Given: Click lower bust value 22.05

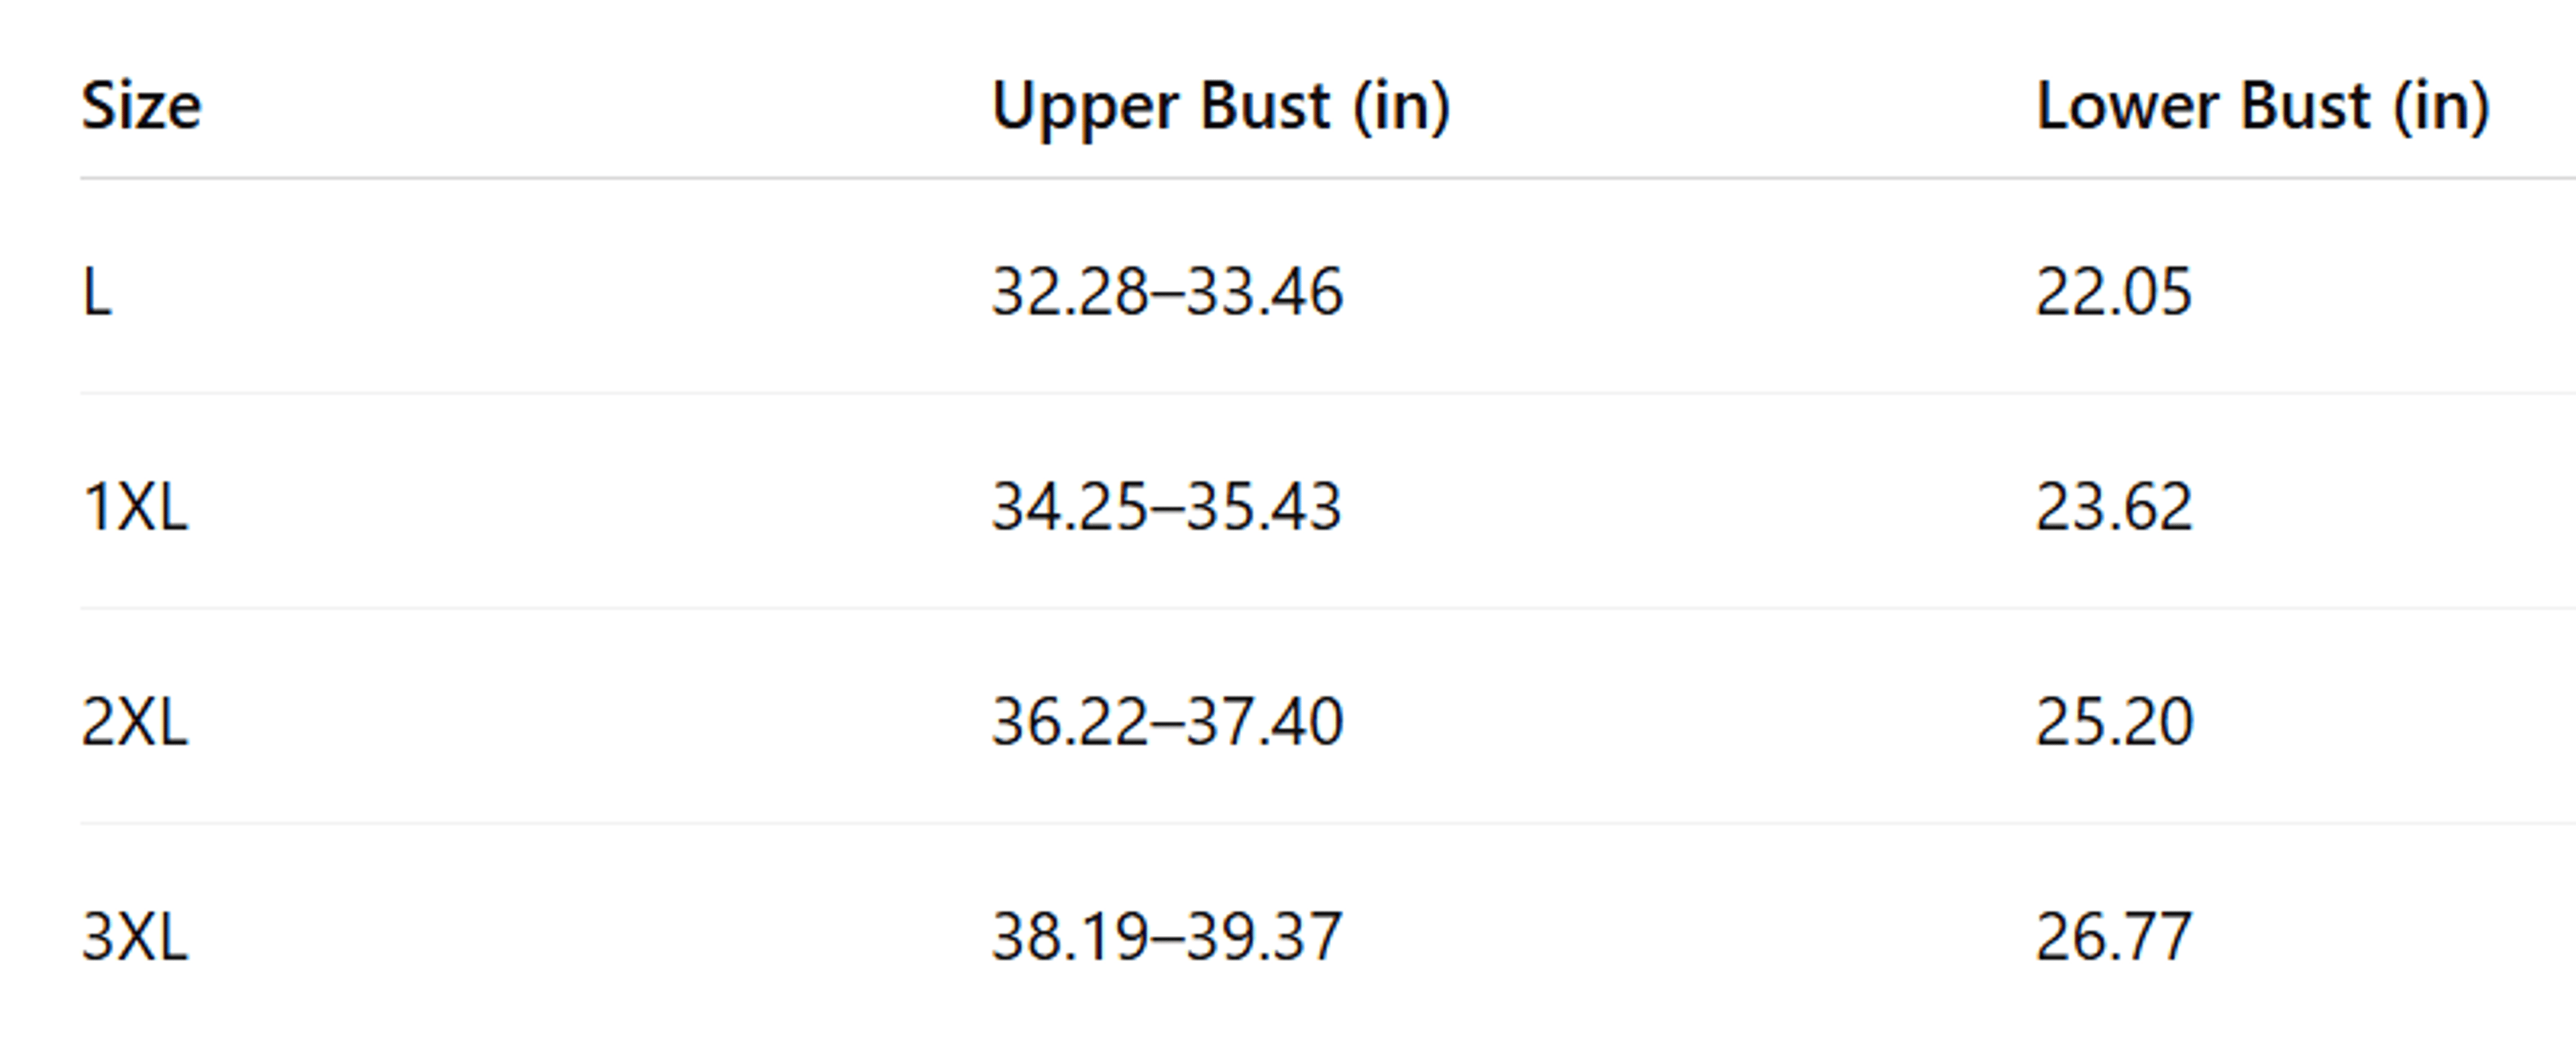Looking at the screenshot, I should pyautogui.click(x=2114, y=292).
